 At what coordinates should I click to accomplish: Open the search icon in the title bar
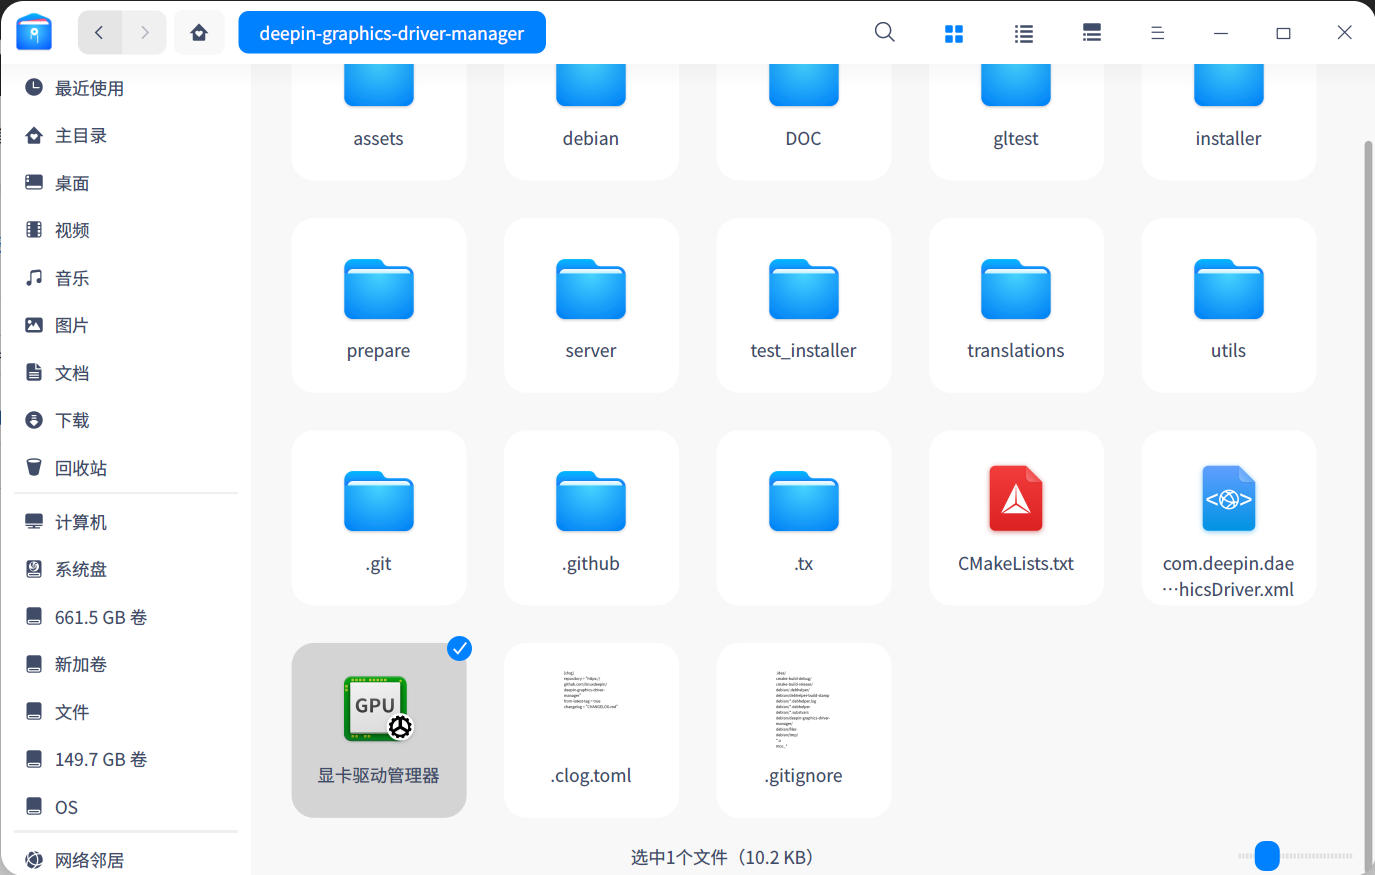click(884, 32)
